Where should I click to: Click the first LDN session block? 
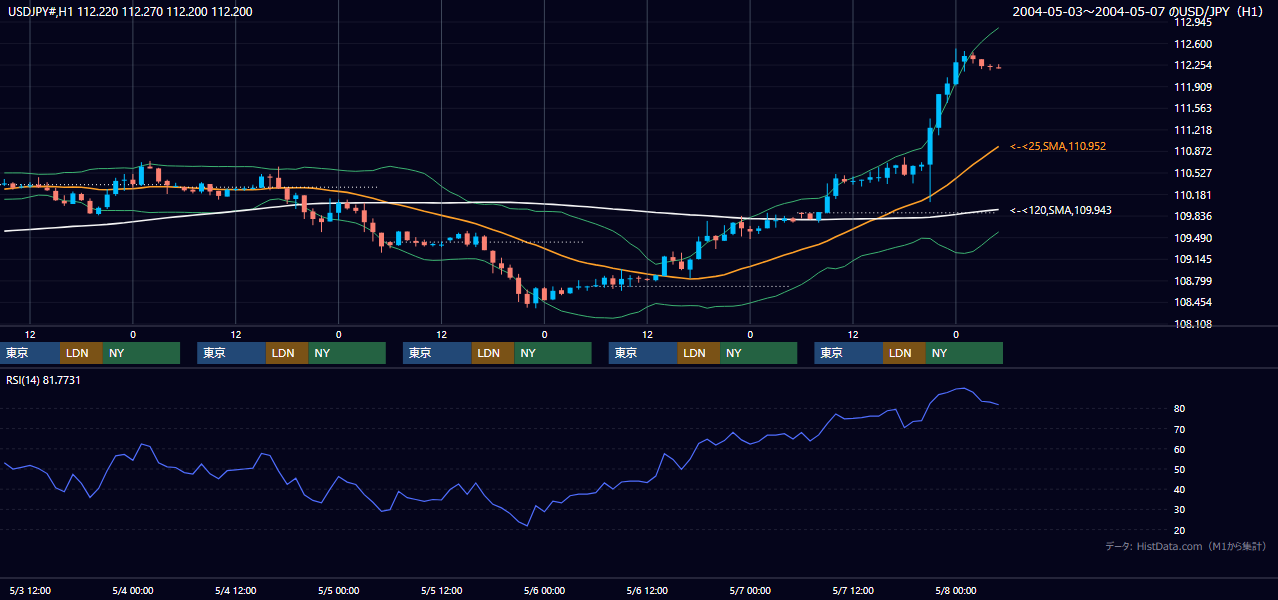[81, 353]
